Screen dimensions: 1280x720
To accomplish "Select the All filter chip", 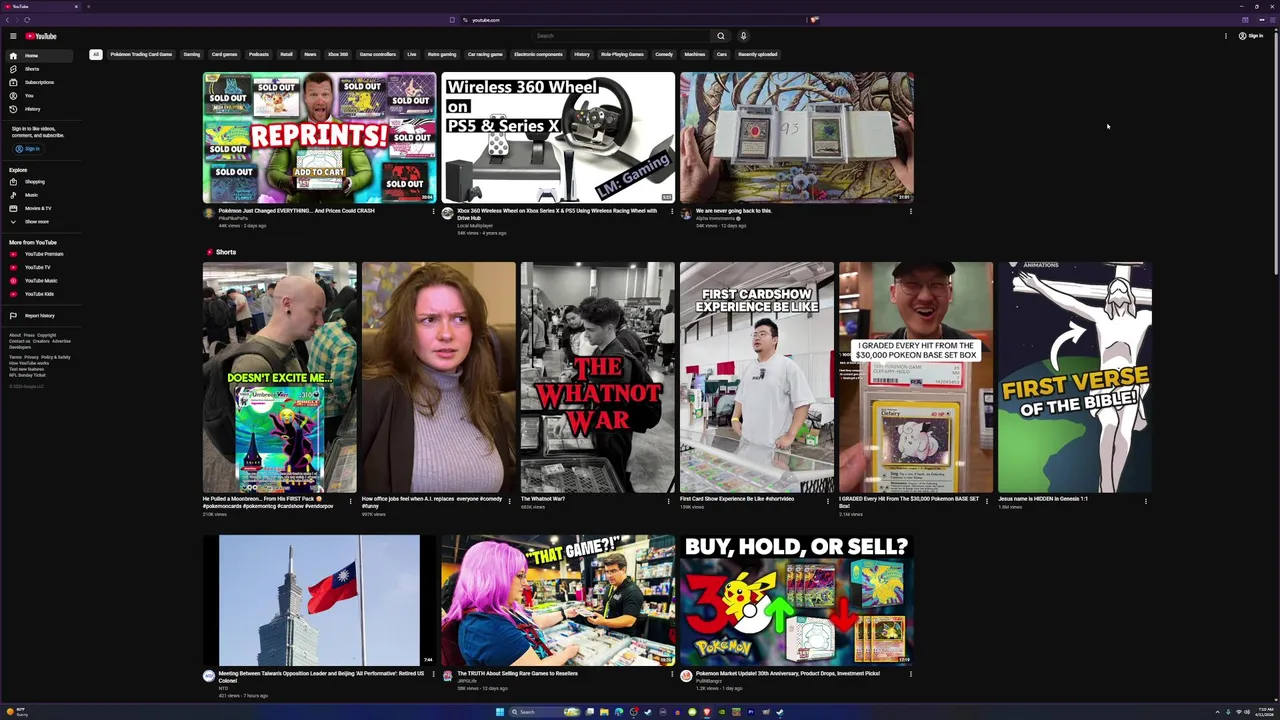I will (96, 54).
